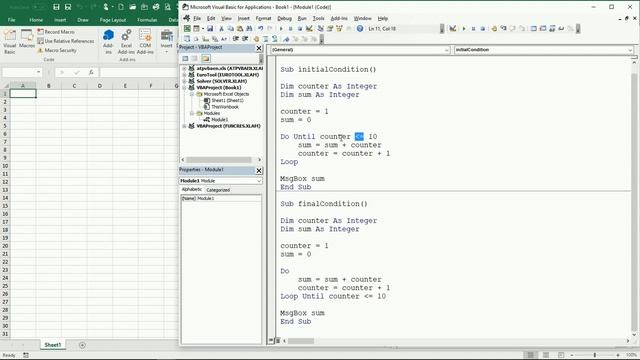640x360 pixels.
Task: Click Properties Window icon in VBA standard toolbar
Action: pyautogui.click(x=330, y=29)
